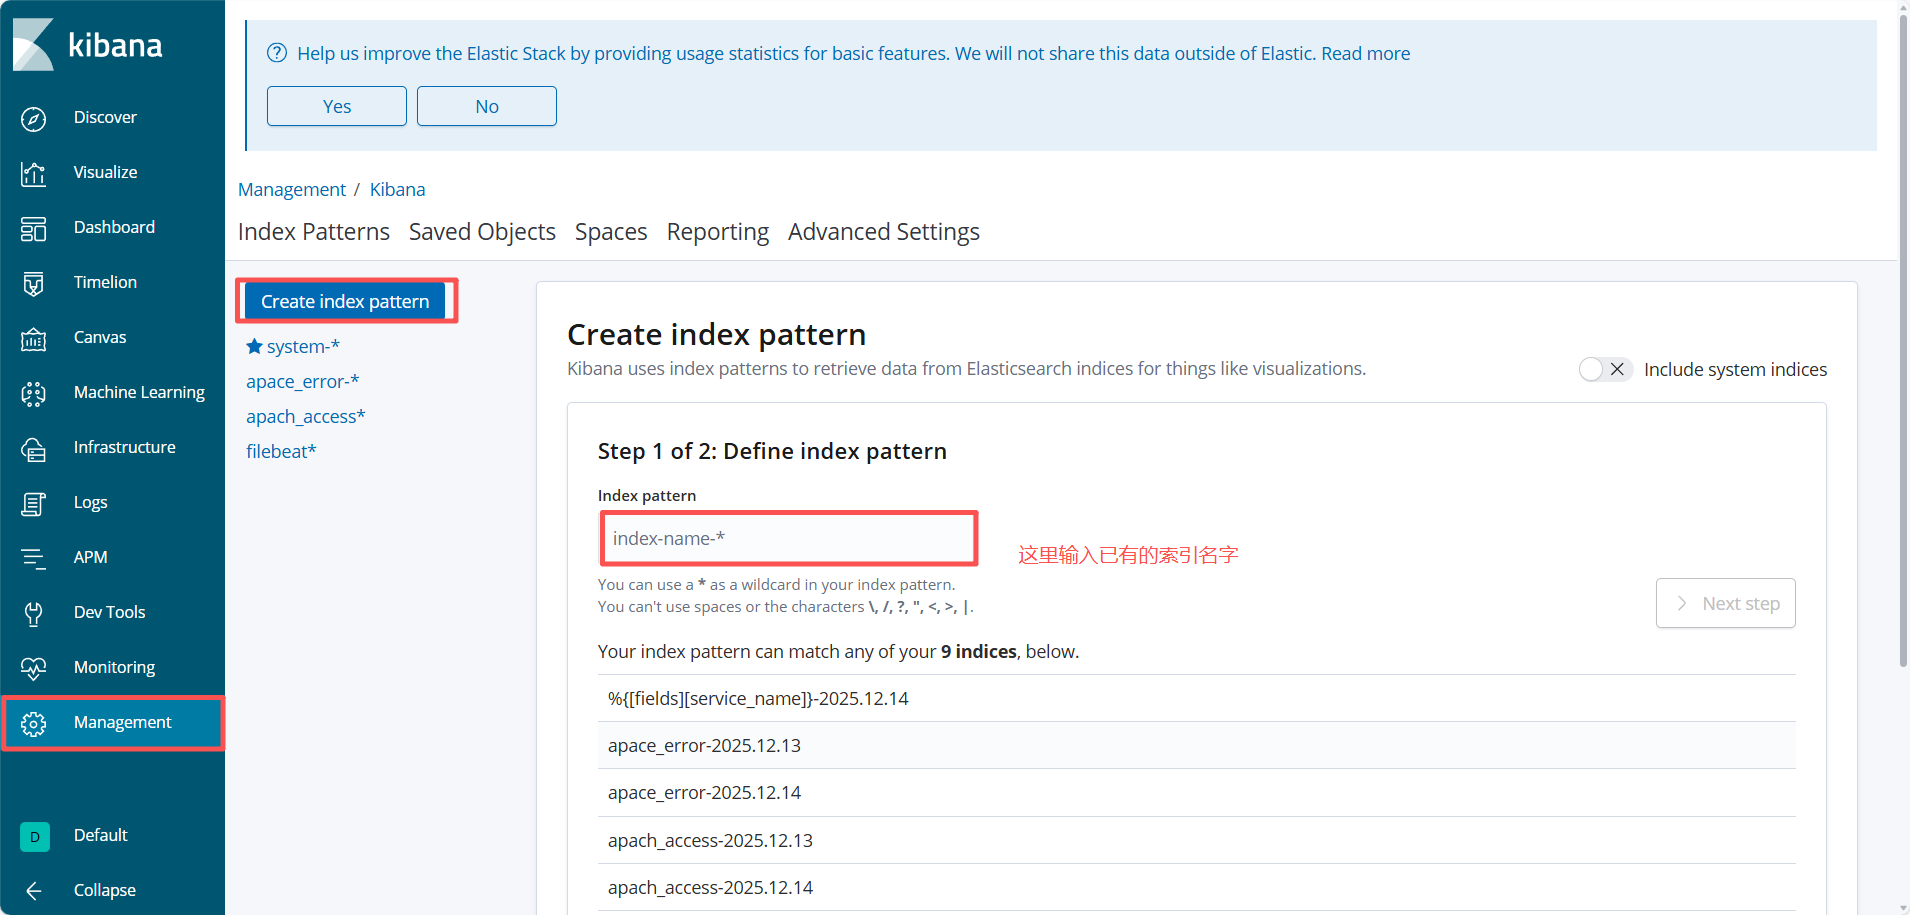Click the star icon beside system-*
This screenshot has height=915, width=1910.
254,346
